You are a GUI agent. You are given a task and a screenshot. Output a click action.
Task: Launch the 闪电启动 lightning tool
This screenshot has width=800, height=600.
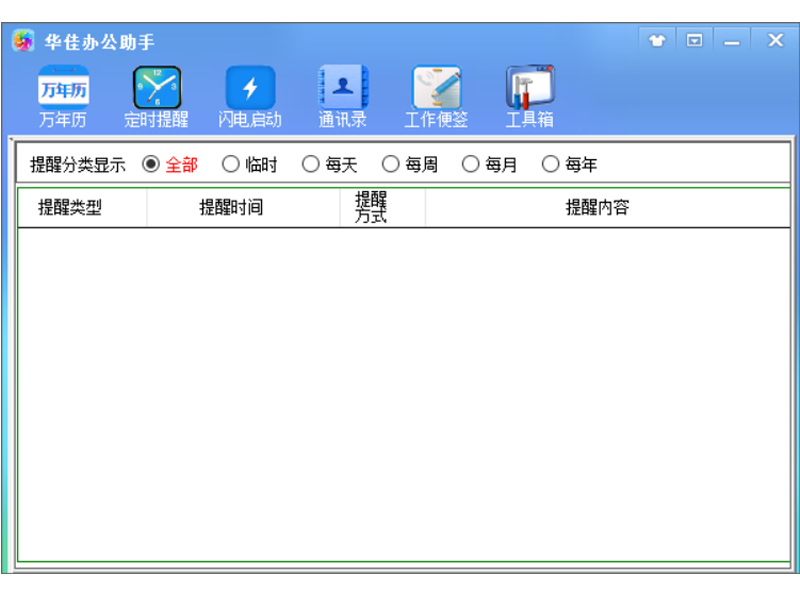coord(250,96)
